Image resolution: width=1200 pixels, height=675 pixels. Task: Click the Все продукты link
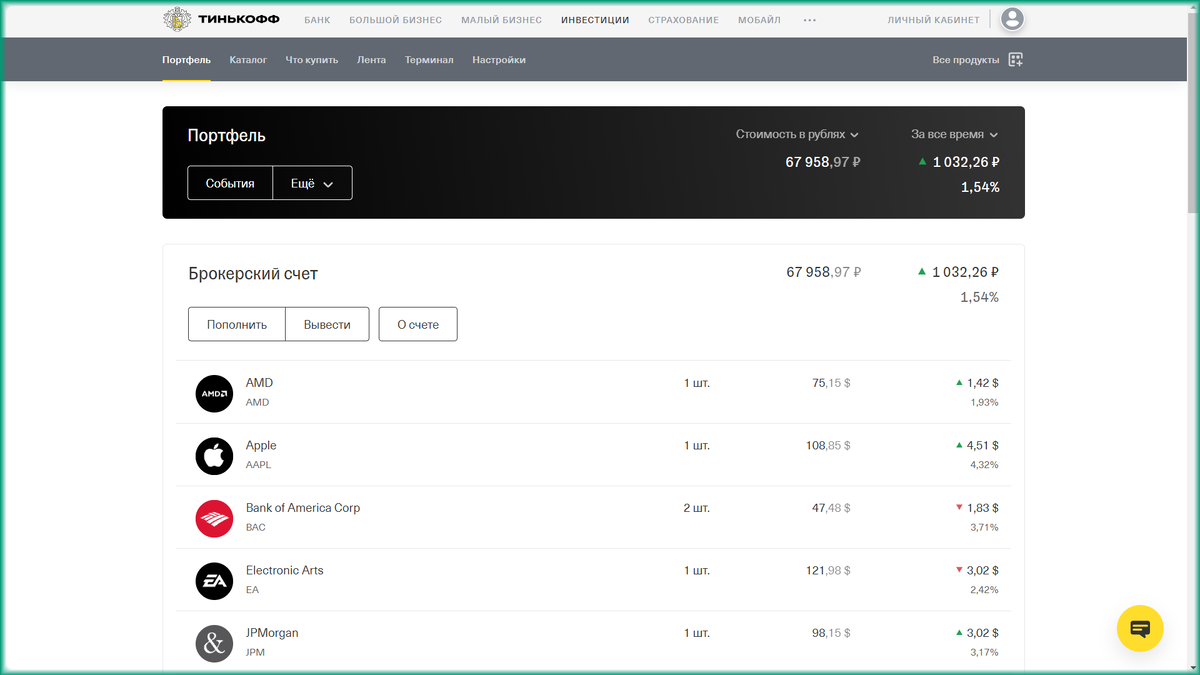click(x=966, y=60)
